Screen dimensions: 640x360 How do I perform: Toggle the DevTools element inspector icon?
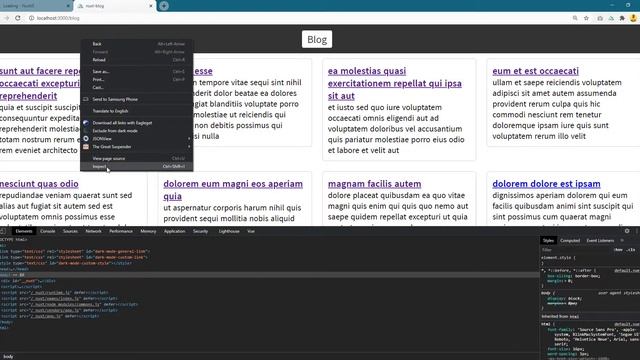(x=3, y=231)
